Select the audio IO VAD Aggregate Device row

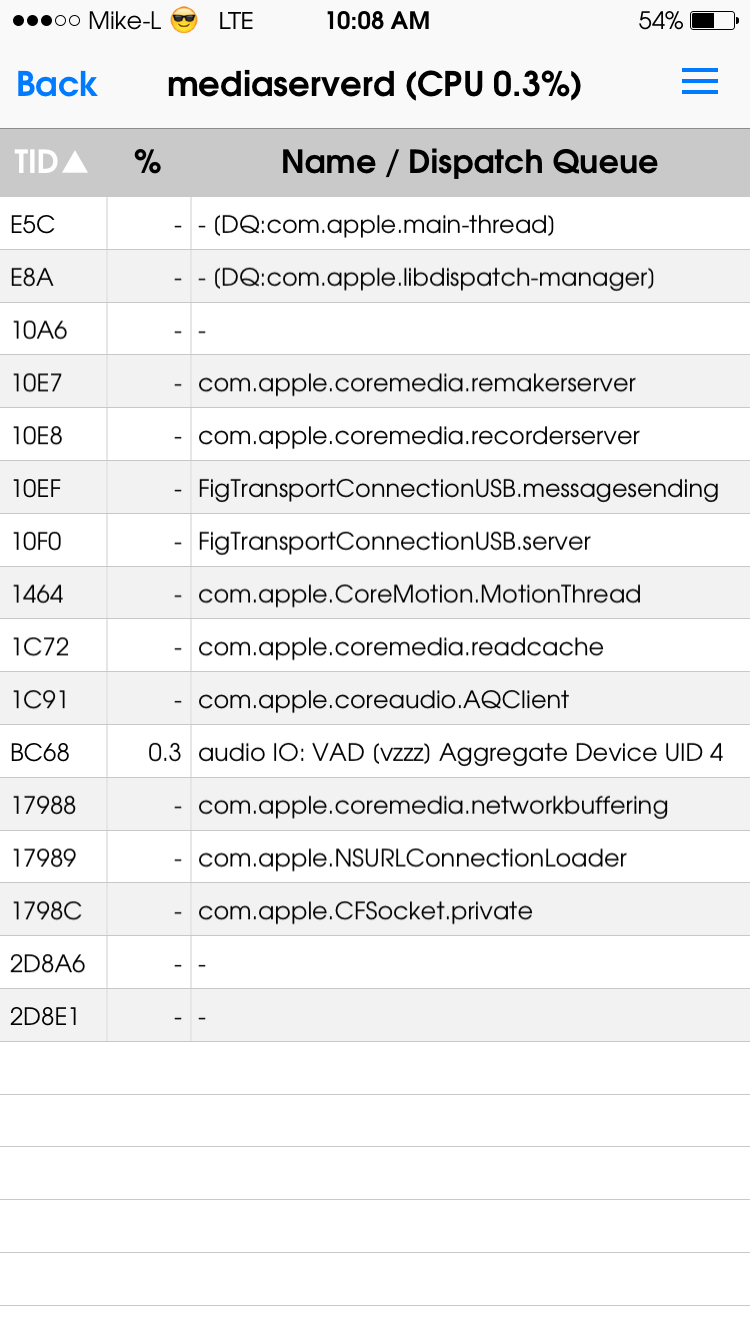pos(375,752)
